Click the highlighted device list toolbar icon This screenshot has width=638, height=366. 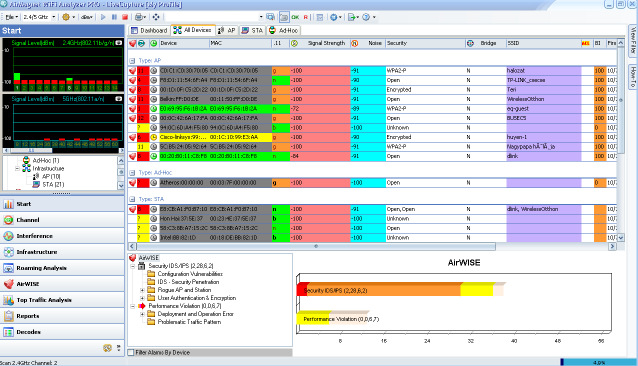[x=284, y=17]
